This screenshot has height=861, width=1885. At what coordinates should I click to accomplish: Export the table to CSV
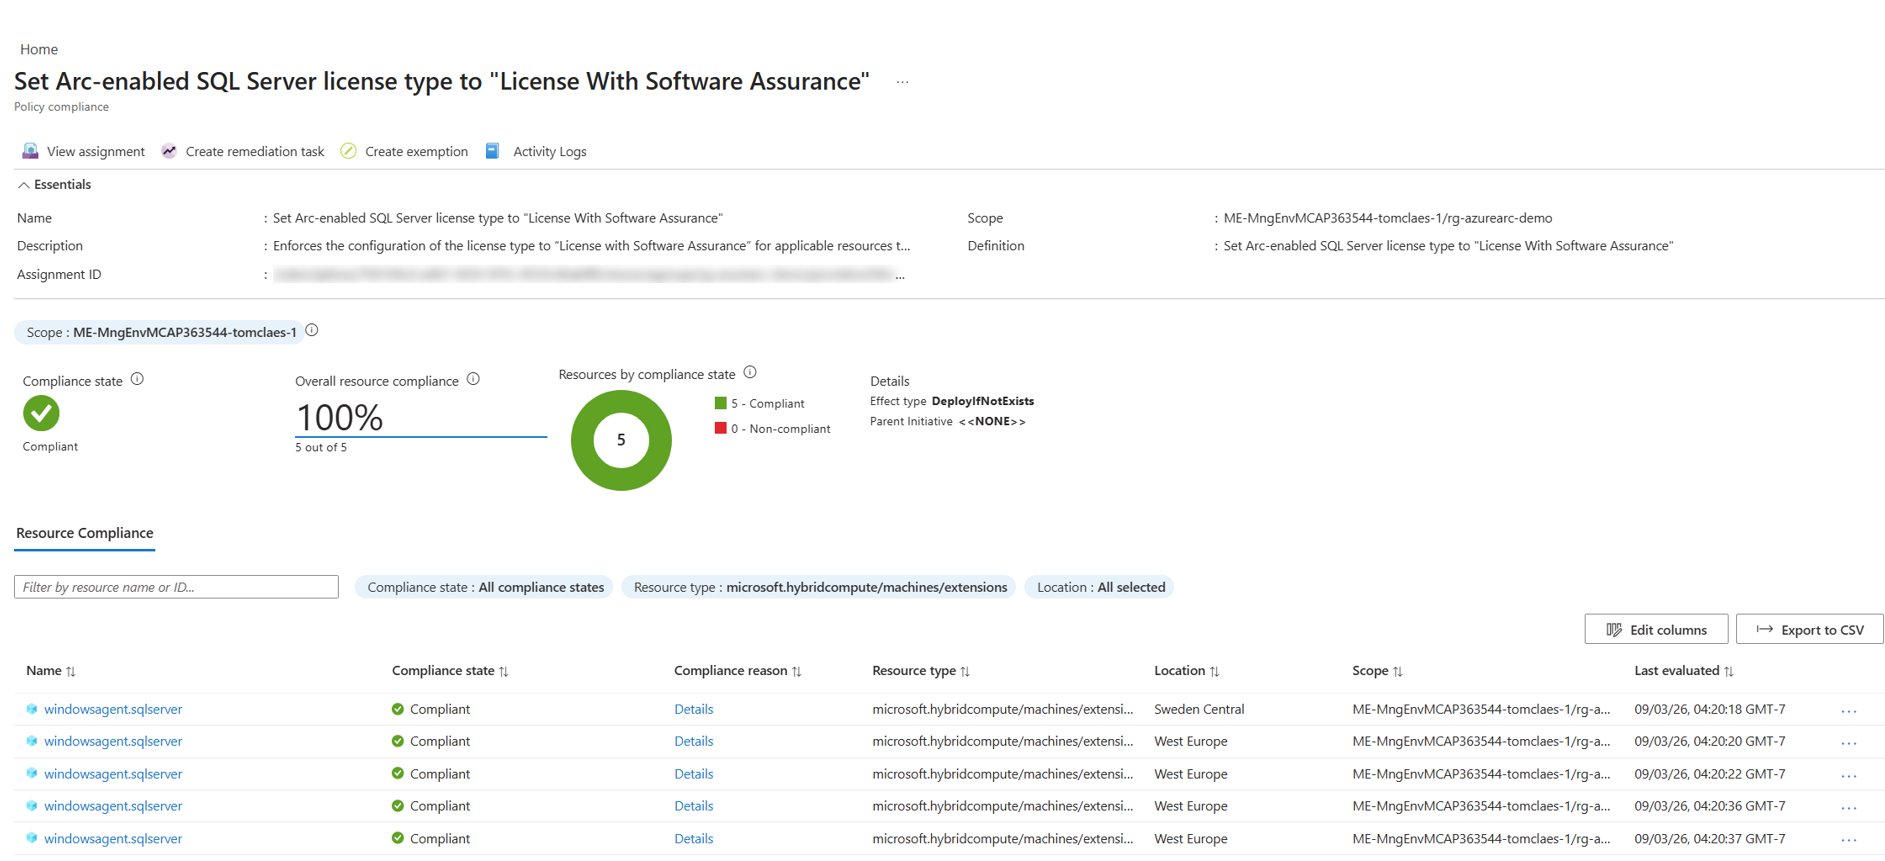[x=1809, y=630]
